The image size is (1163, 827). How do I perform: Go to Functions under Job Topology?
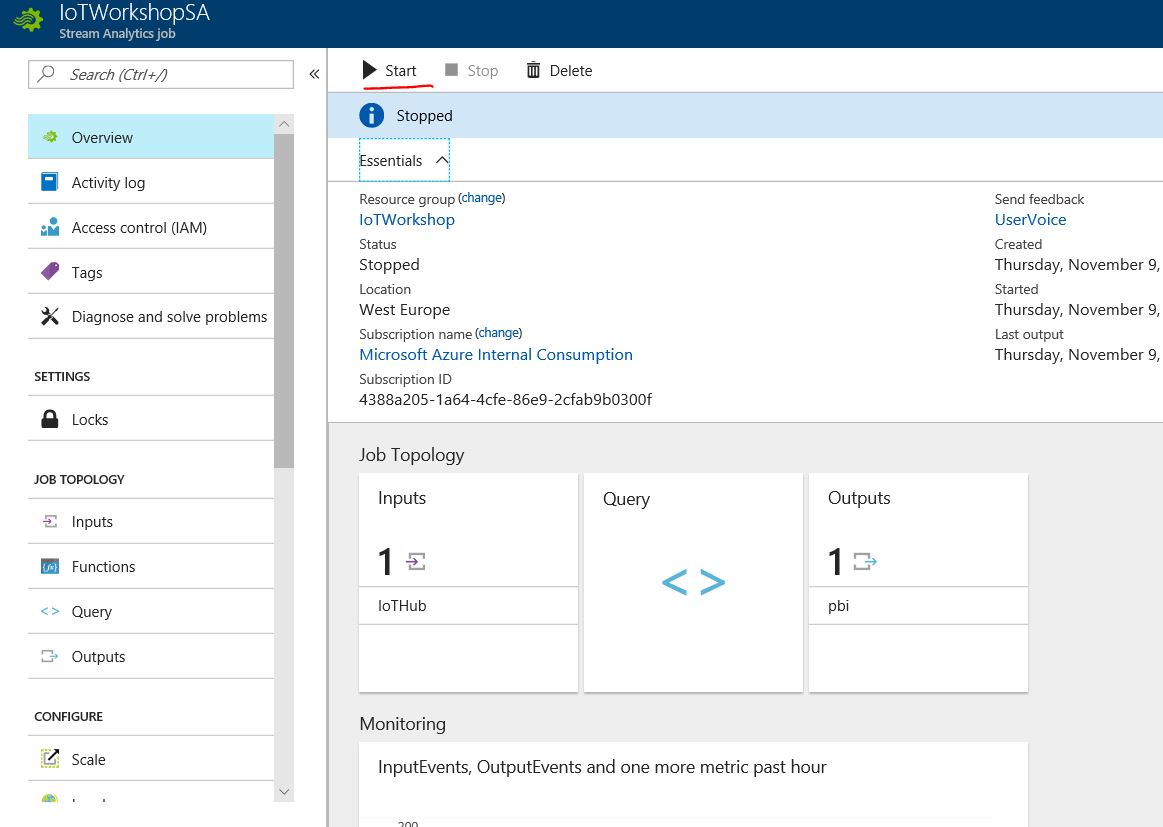(x=151, y=567)
